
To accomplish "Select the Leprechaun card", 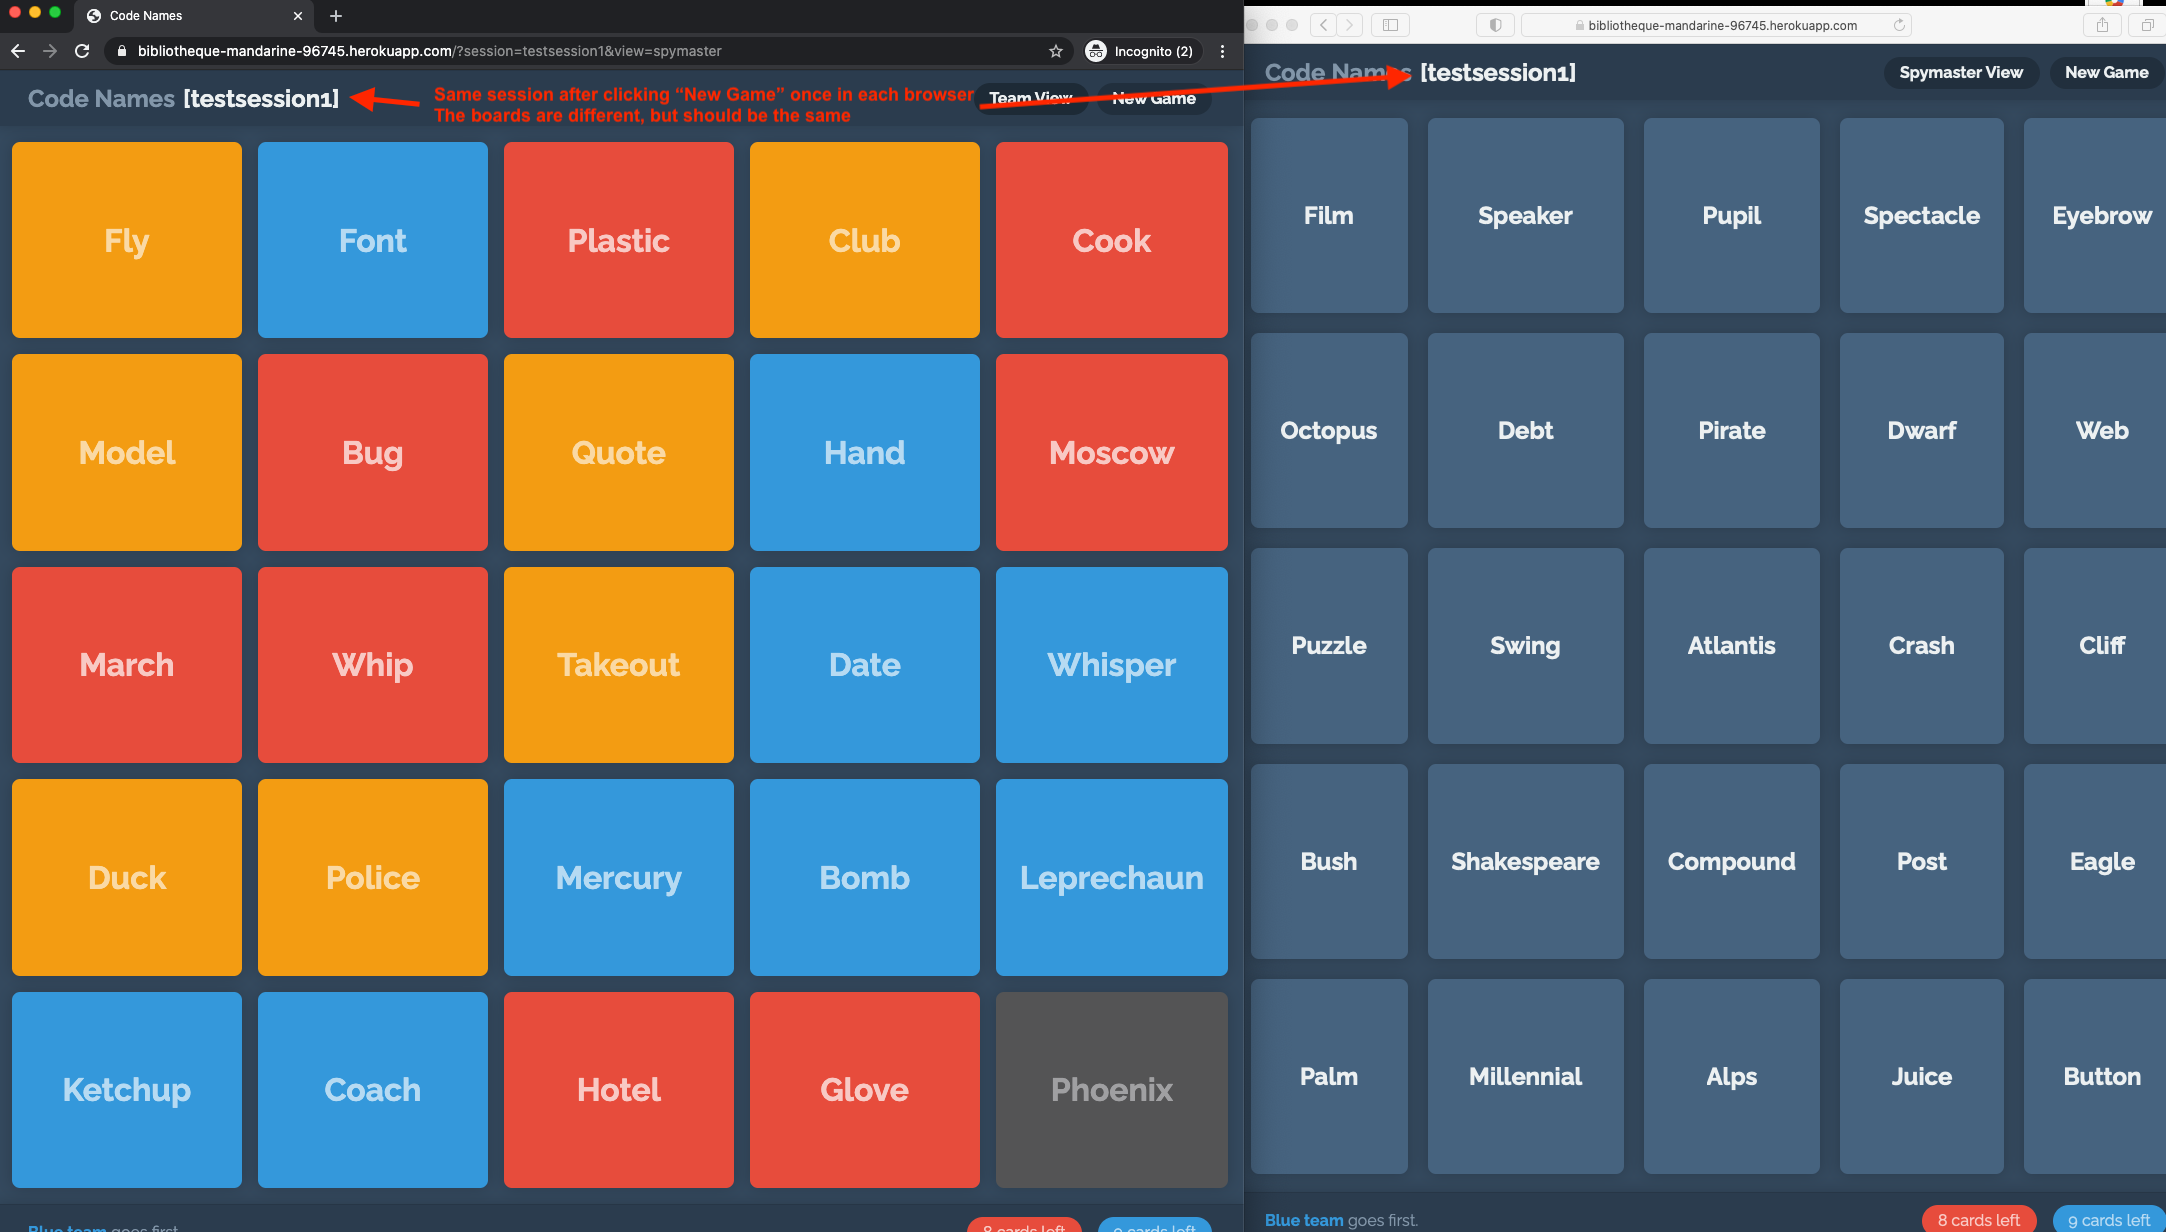I will coord(1112,877).
